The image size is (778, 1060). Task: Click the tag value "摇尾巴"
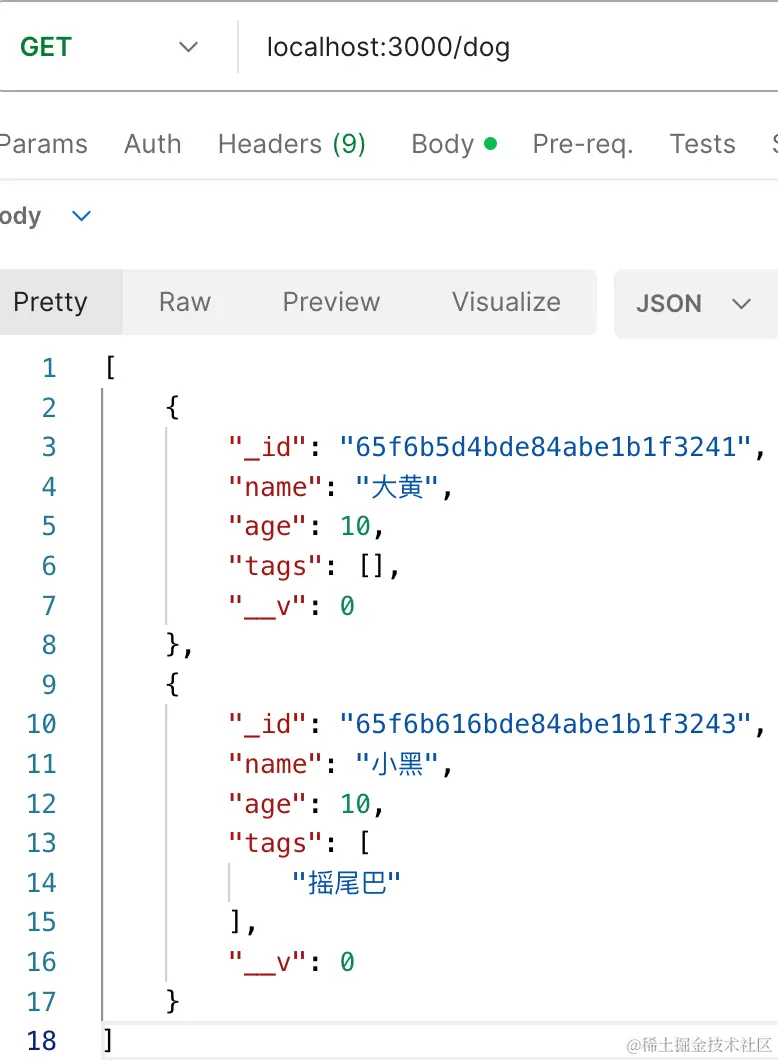[x=347, y=883]
